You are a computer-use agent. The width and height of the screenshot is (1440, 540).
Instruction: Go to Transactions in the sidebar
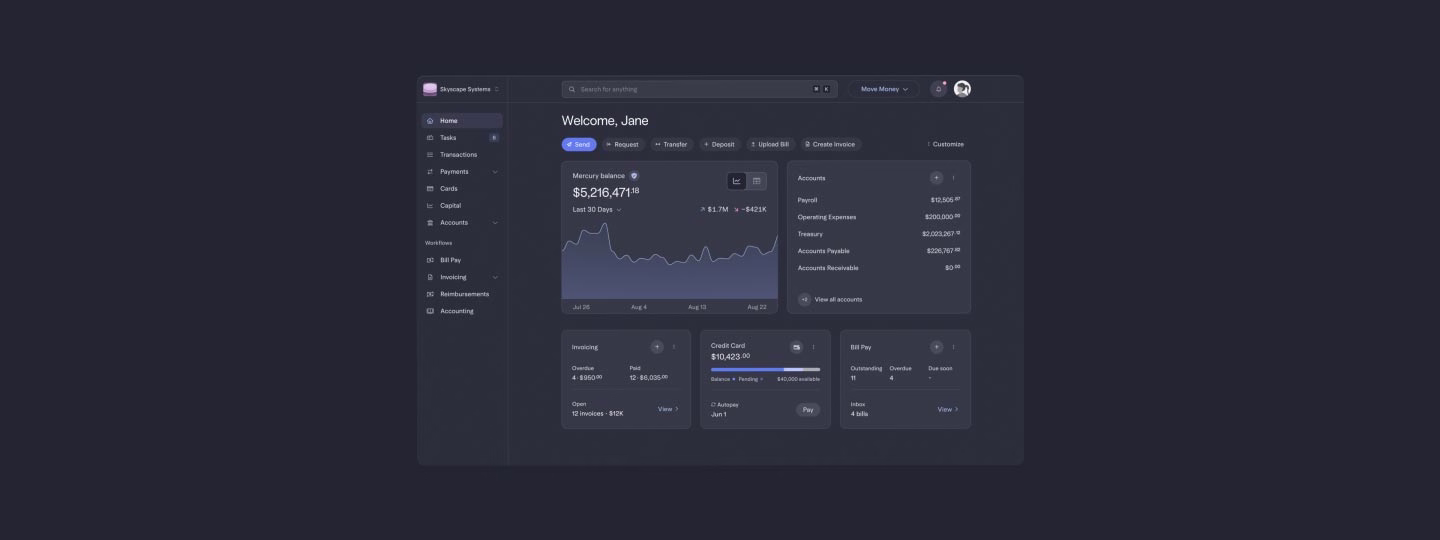[x=458, y=155]
